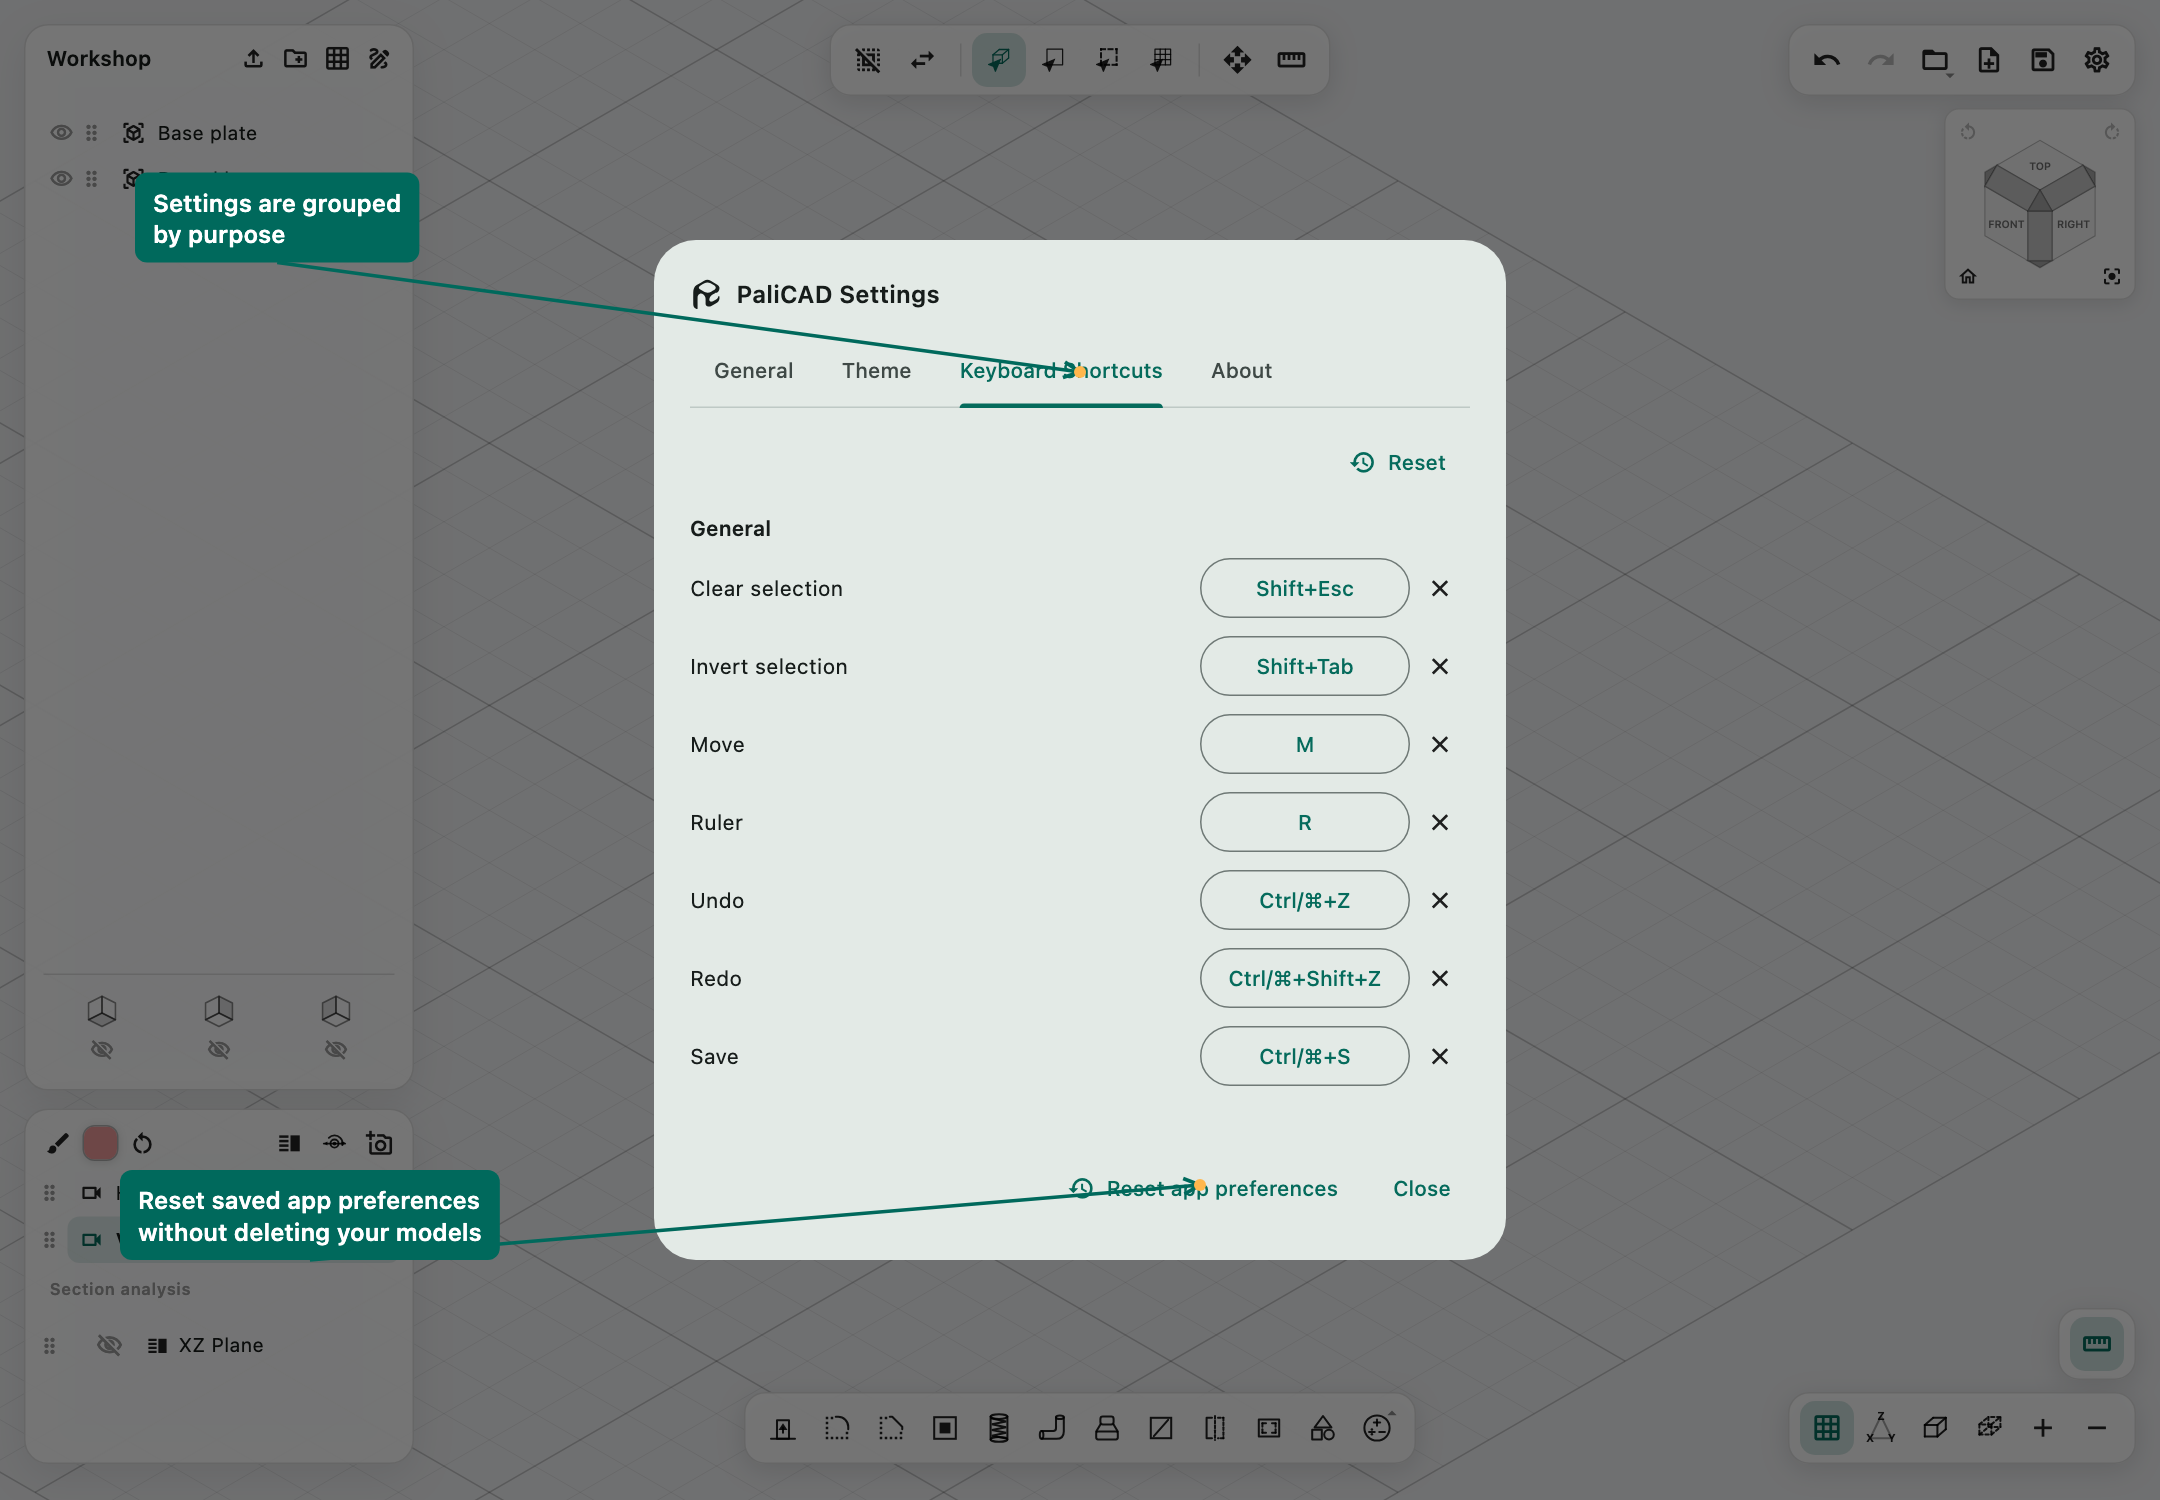The height and width of the screenshot is (1500, 2160).
Task: Toggle visibility of Base plate
Action: [61, 132]
